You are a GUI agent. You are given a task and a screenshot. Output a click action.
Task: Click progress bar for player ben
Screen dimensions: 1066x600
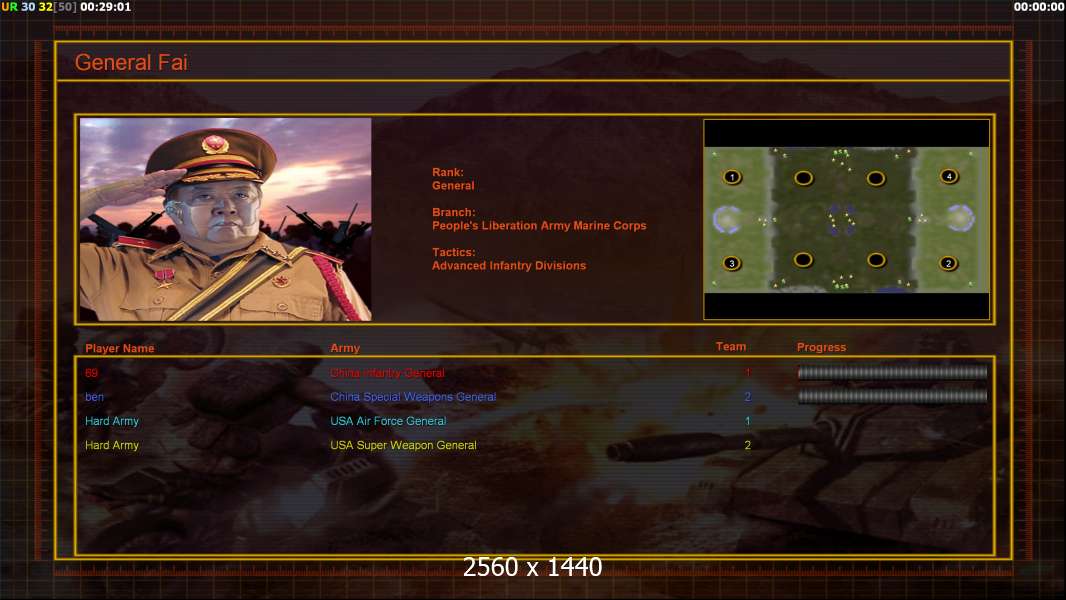point(893,396)
